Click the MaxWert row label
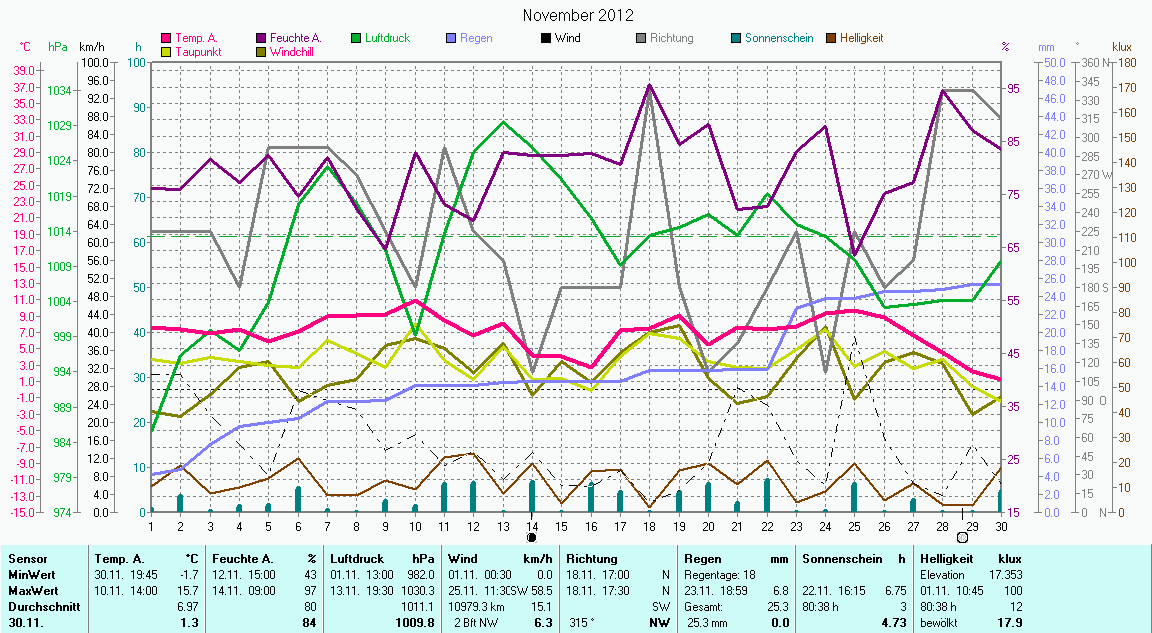The width and height of the screenshot is (1152, 633). point(31,590)
